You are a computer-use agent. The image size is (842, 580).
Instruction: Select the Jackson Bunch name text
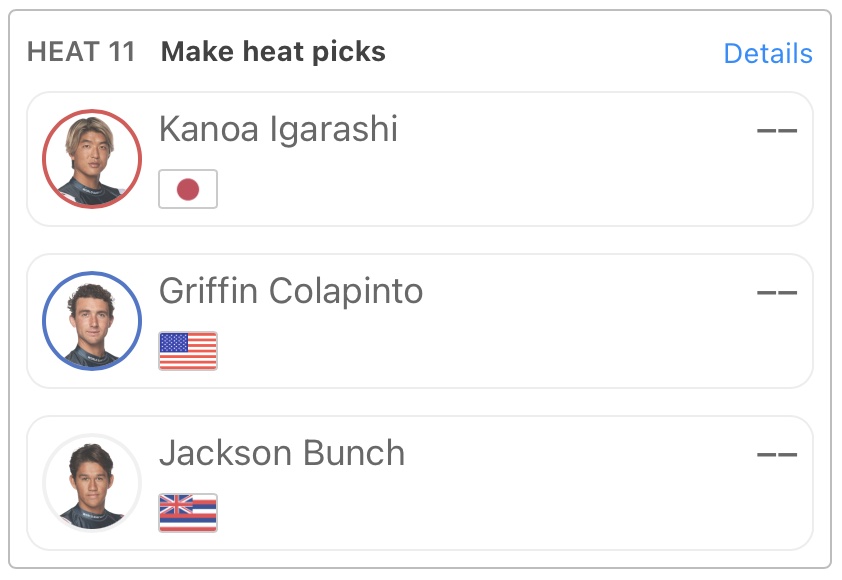pos(282,453)
